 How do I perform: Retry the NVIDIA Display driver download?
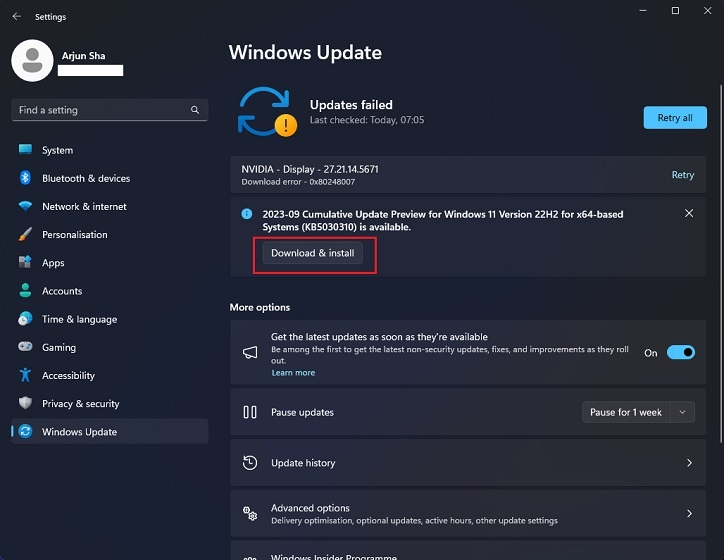[x=682, y=175]
